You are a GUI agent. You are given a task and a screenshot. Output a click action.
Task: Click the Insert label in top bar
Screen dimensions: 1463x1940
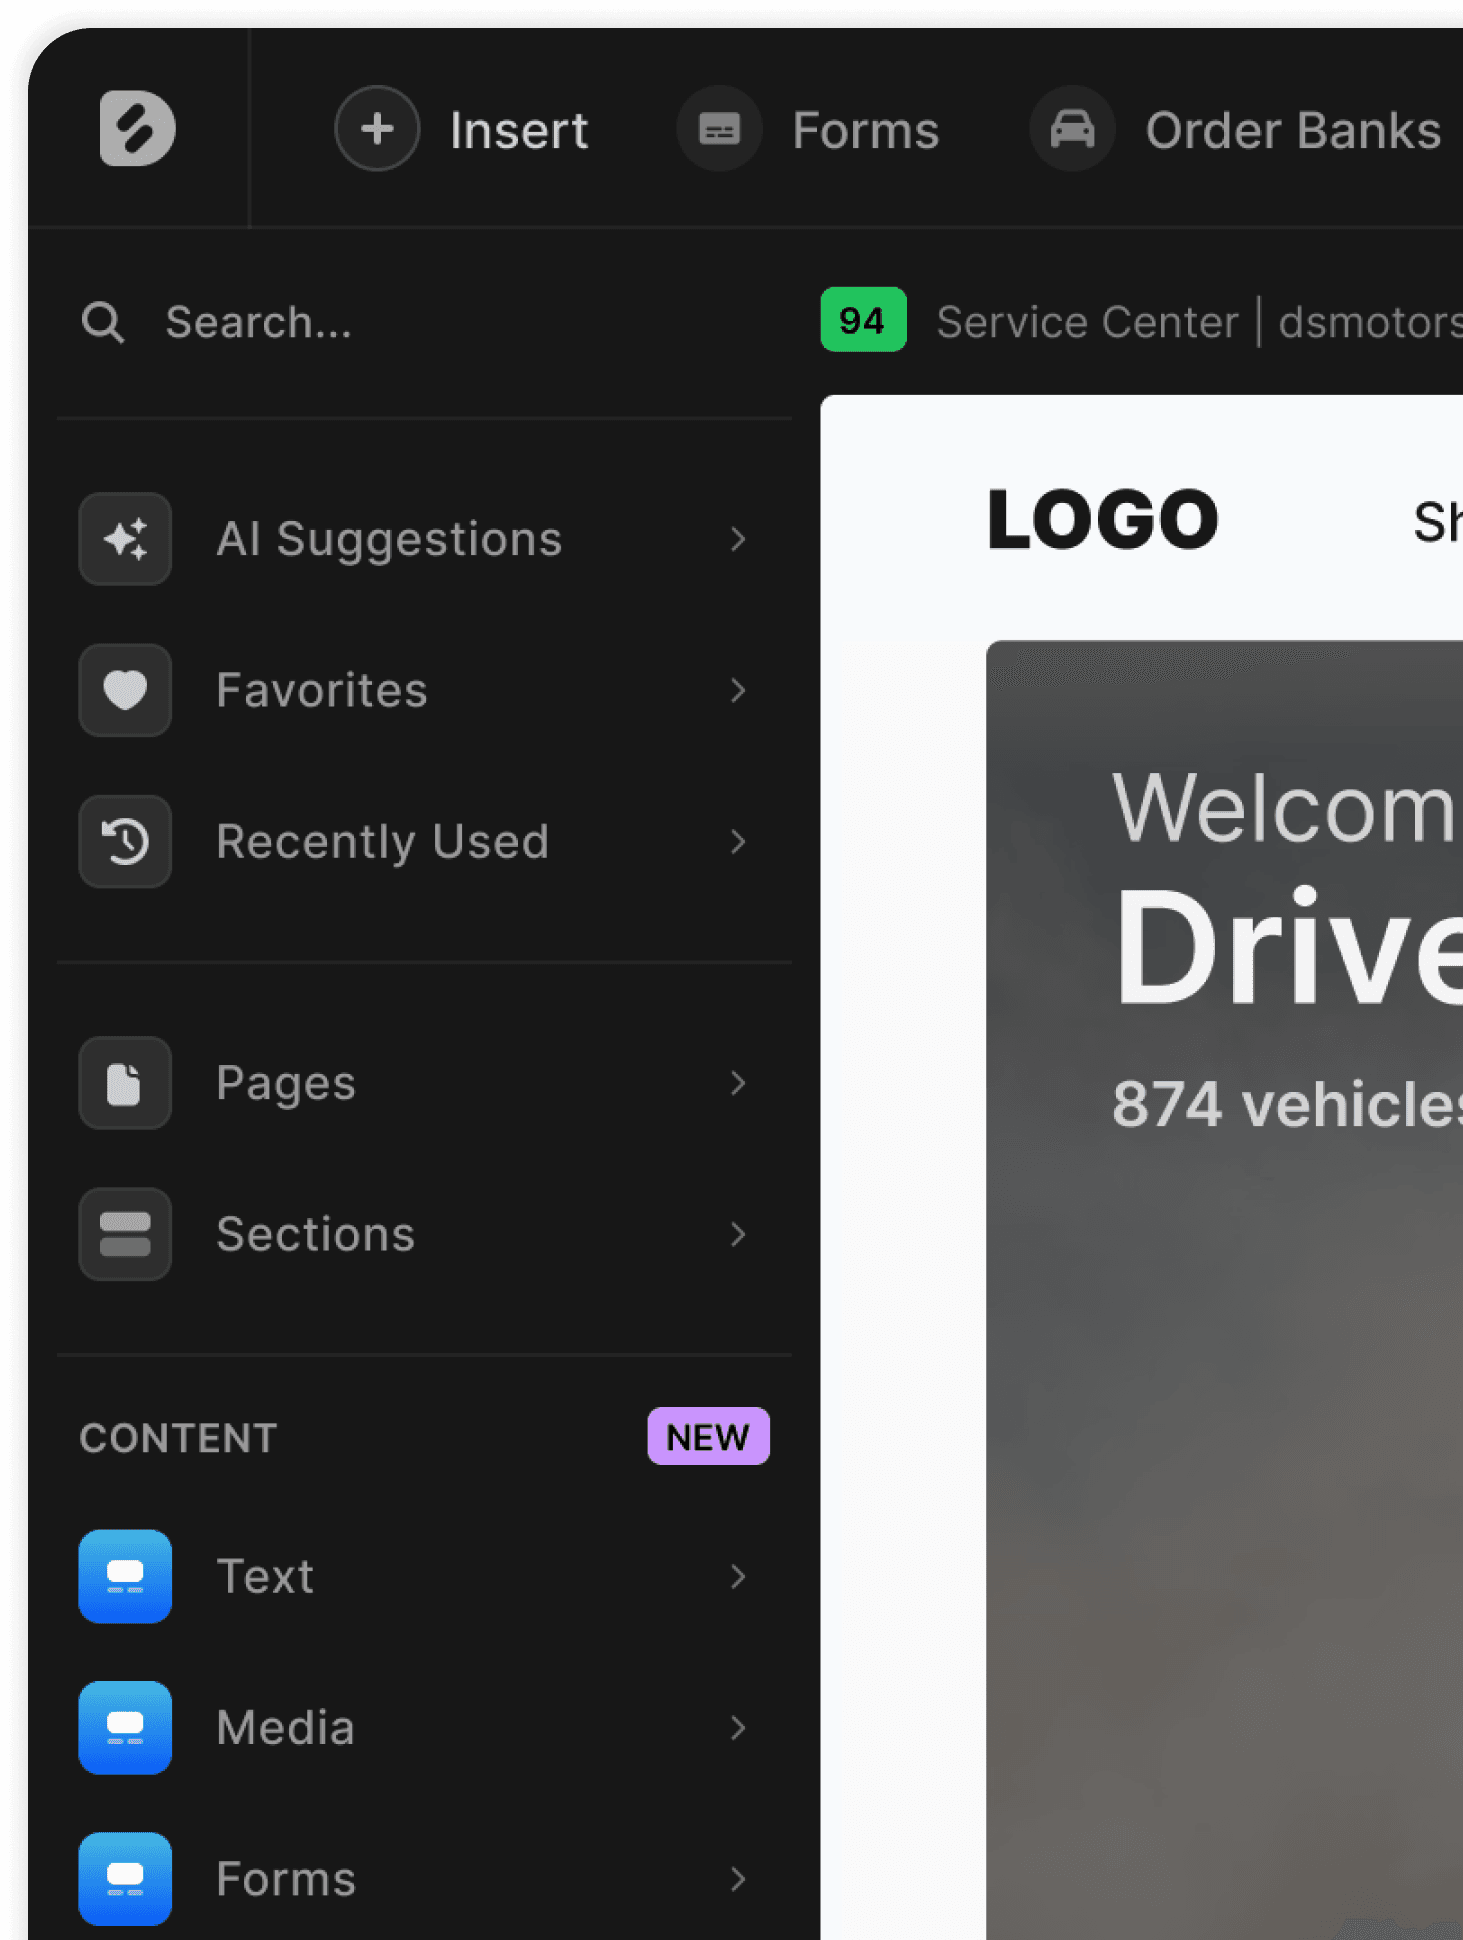point(519,131)
